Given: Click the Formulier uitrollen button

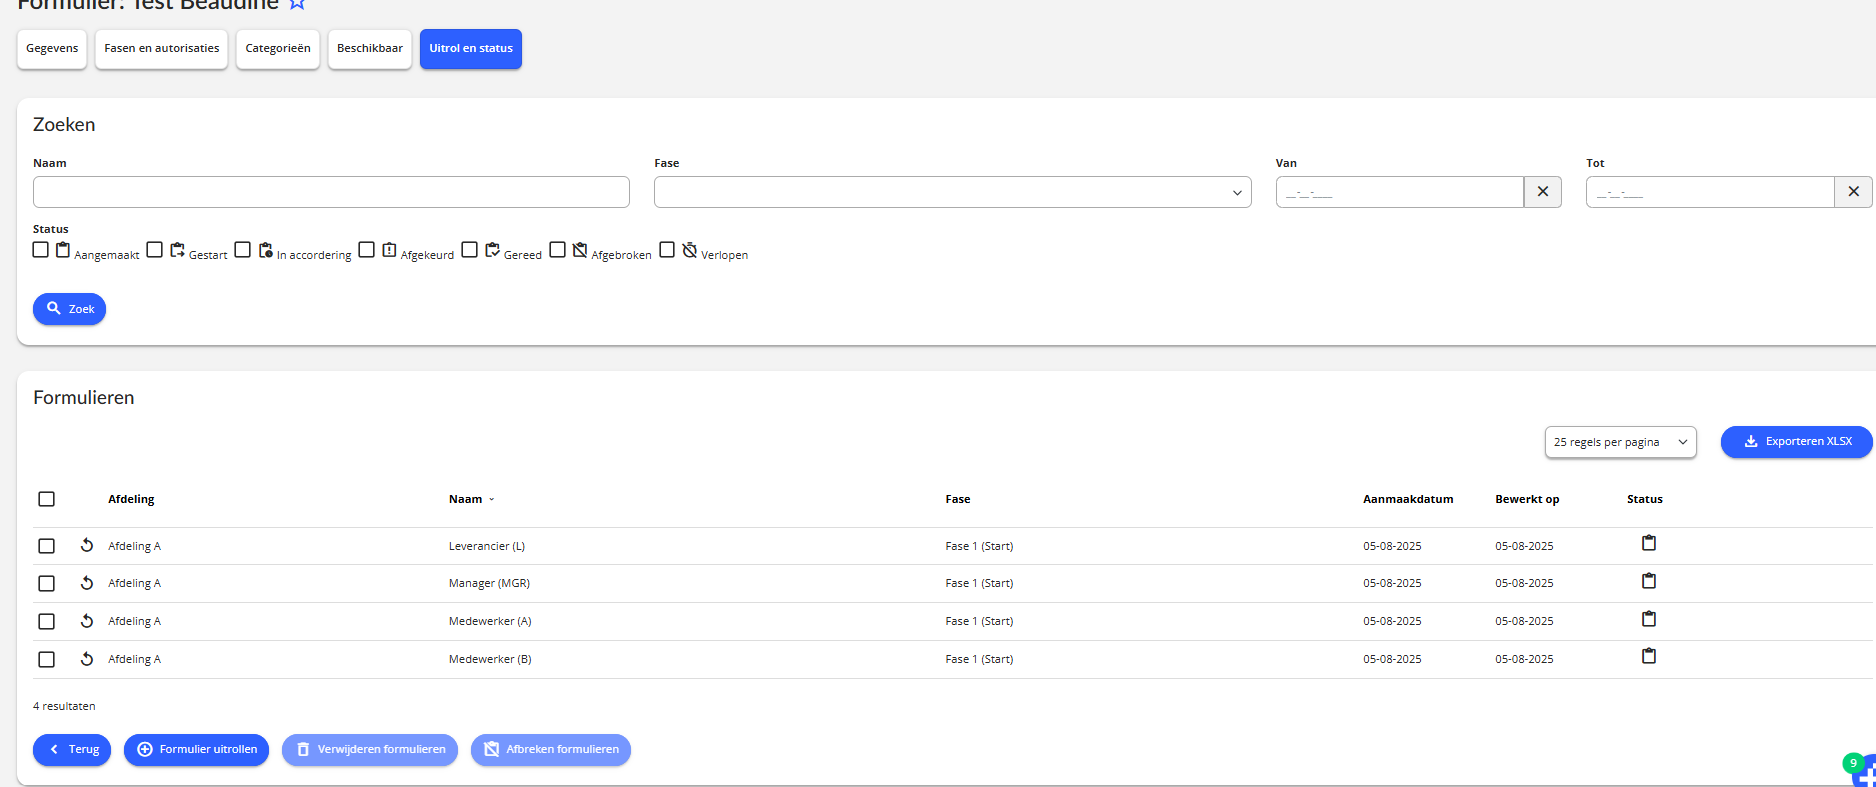Looking at the screenshot, I should tap(197, 750).
